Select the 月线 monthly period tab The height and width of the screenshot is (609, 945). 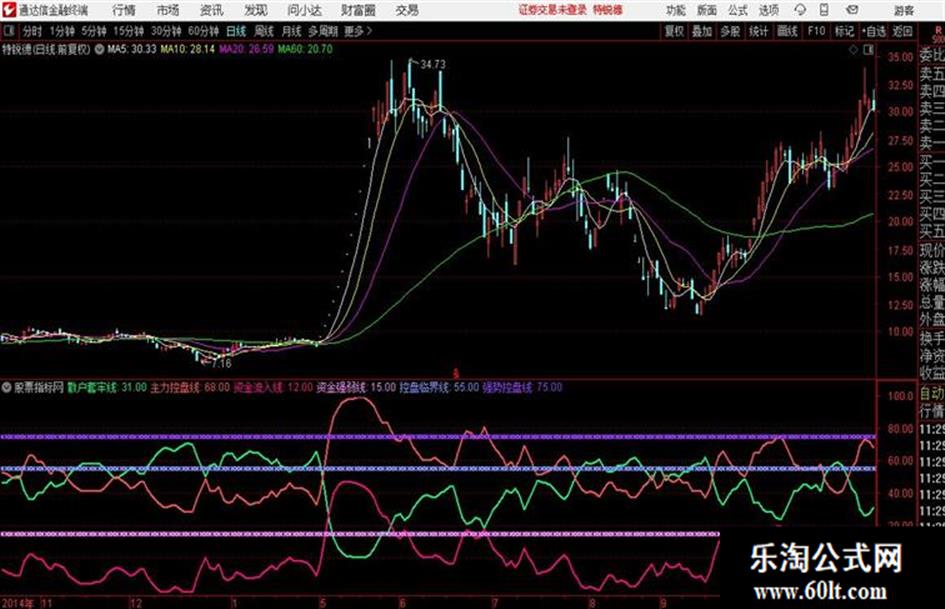pyautogui.click(x=292, y=31)
